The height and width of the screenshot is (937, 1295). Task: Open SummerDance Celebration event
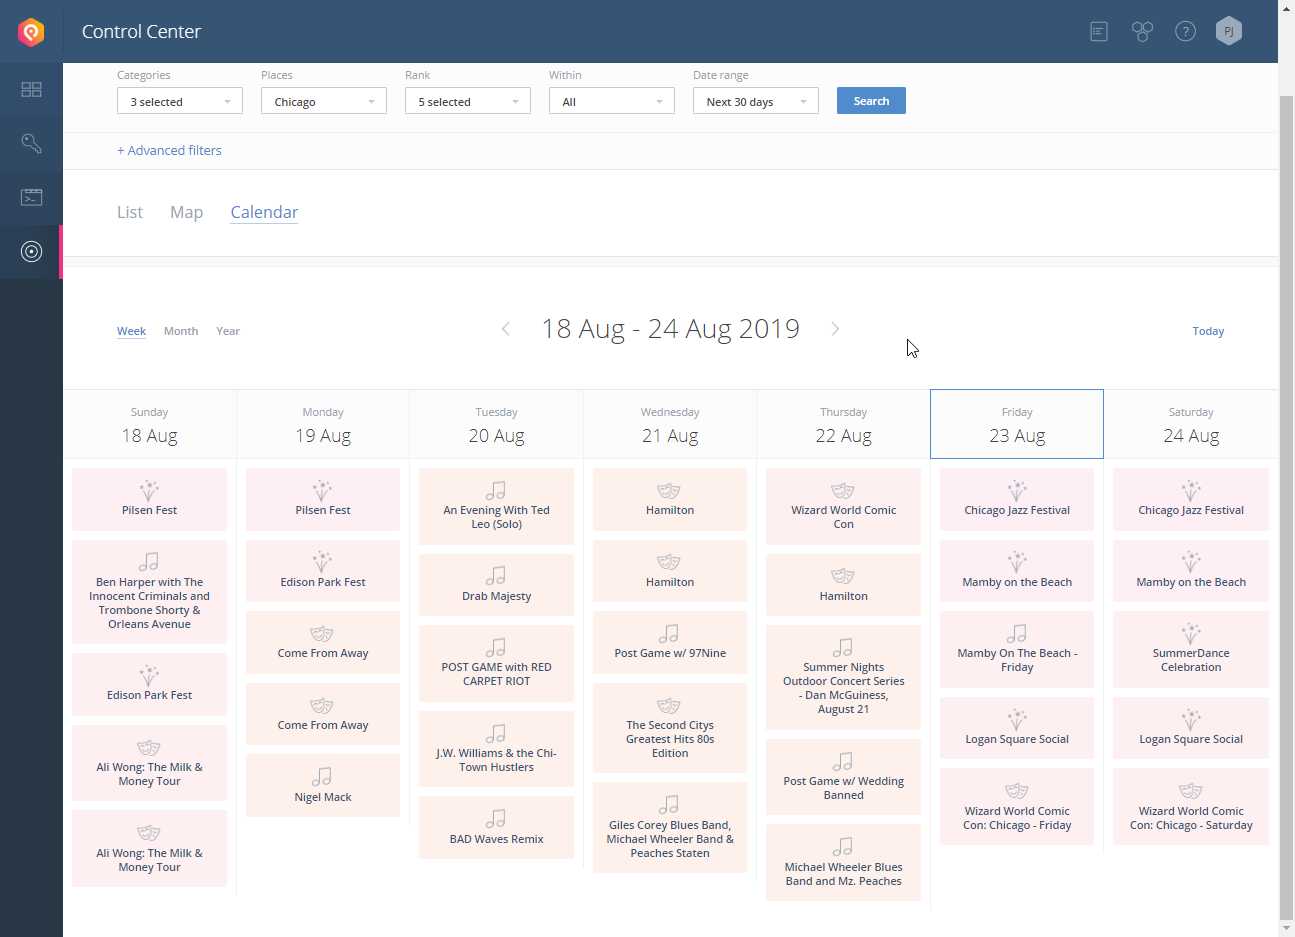tap(1191, 649)
